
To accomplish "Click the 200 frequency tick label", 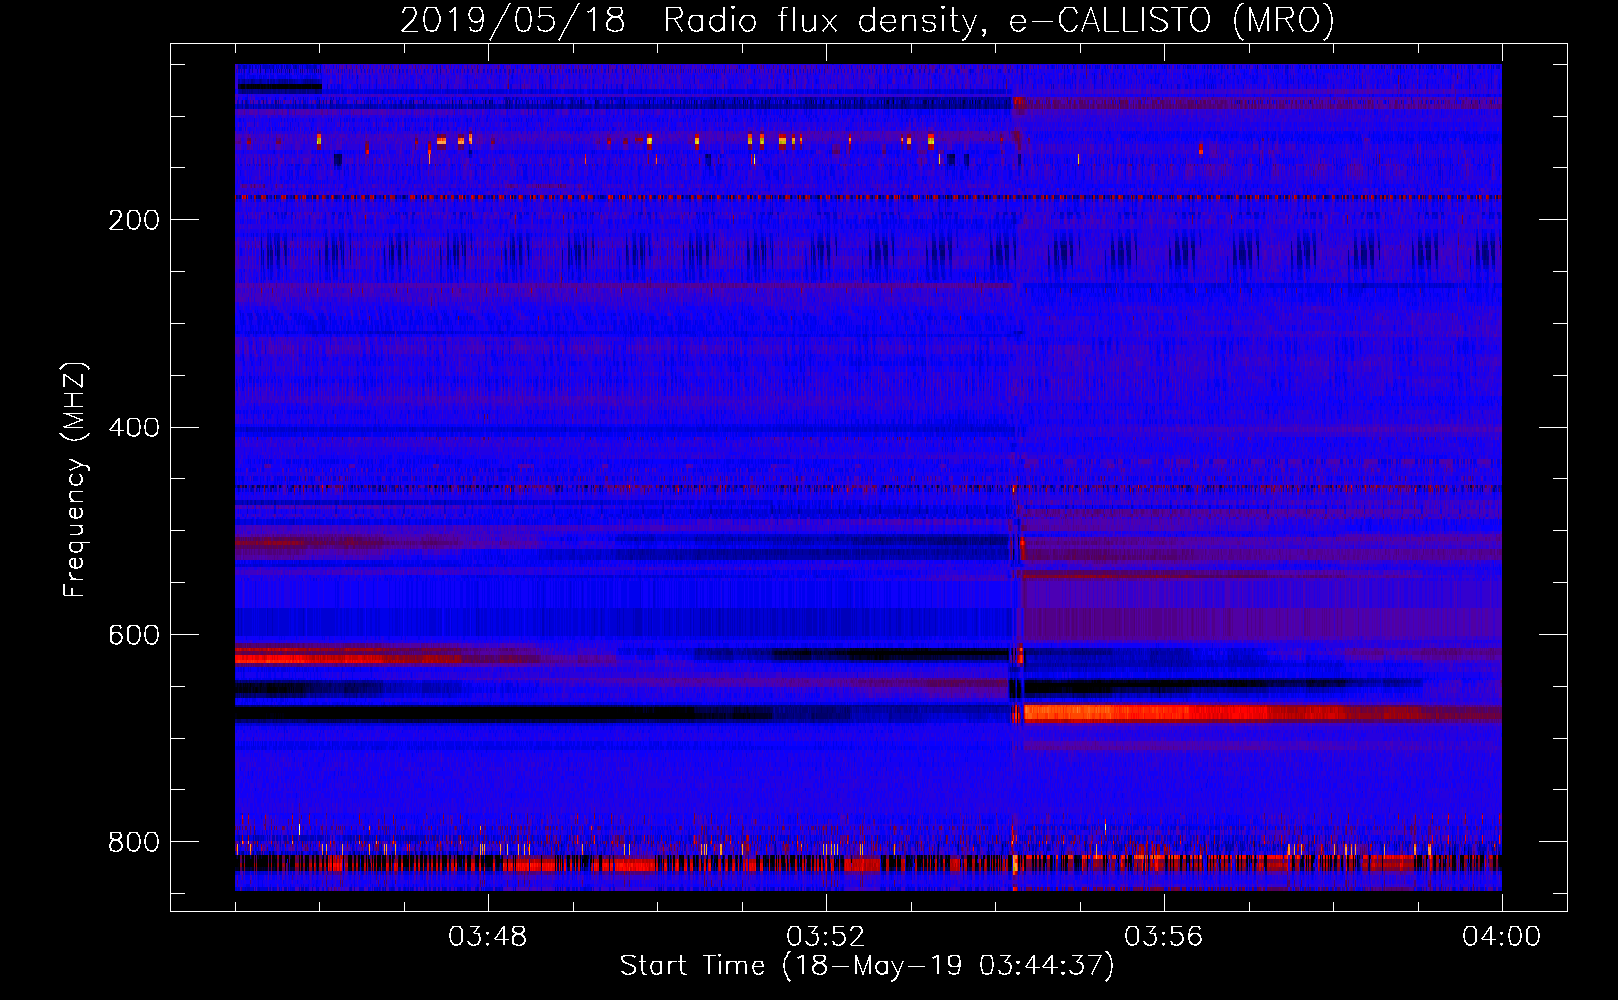I will pos(134,220).
